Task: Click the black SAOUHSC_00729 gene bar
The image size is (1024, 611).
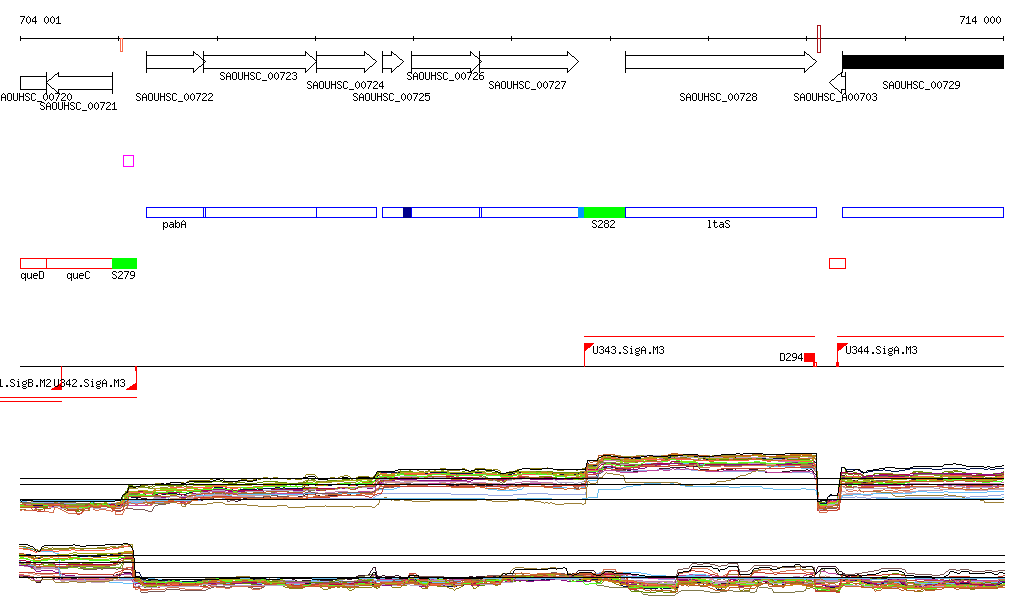Action: pyautogui.click(x=922, y=62)
